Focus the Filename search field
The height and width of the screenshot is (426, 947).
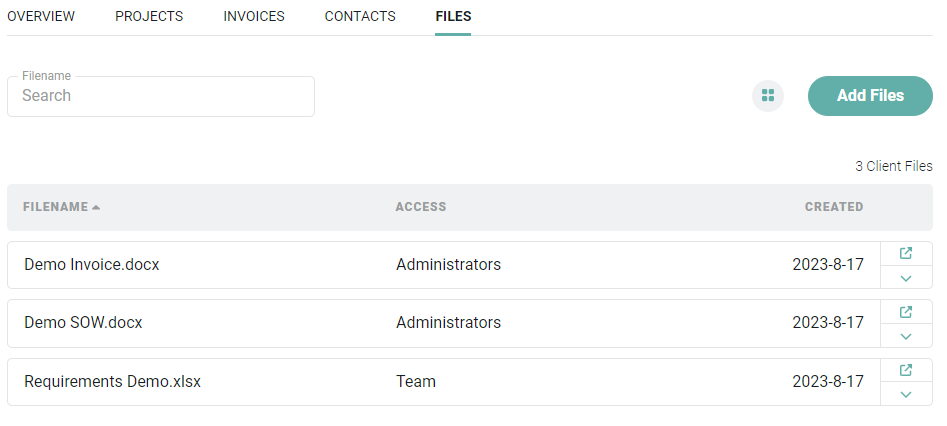coord(161,96)
